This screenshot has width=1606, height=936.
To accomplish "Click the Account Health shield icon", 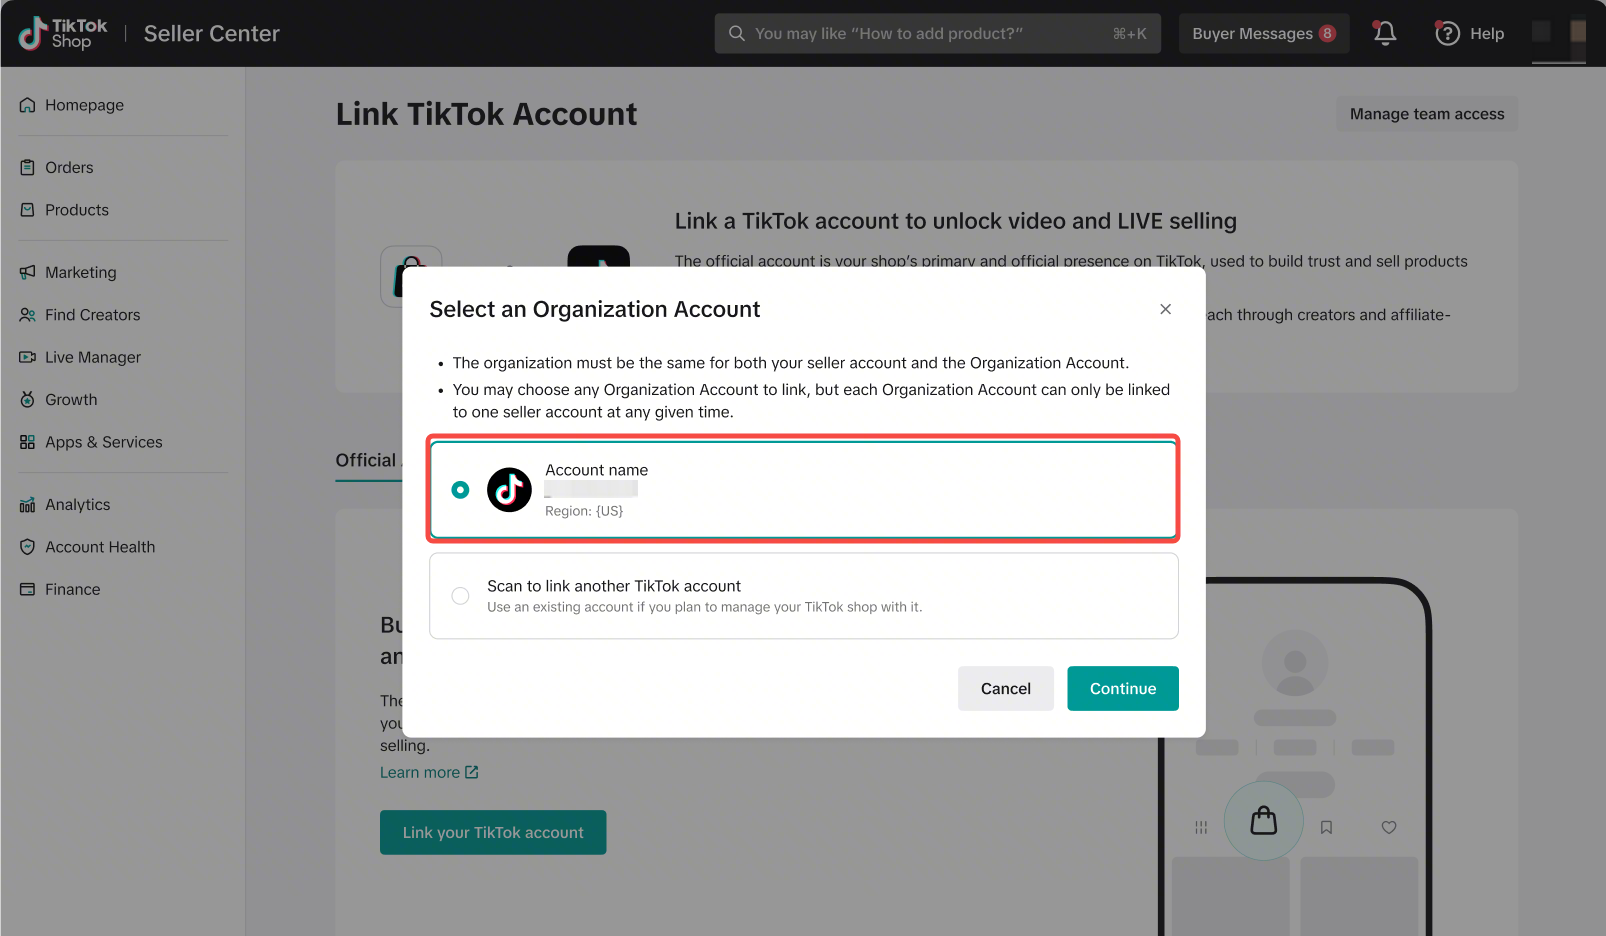I will 27,547.
